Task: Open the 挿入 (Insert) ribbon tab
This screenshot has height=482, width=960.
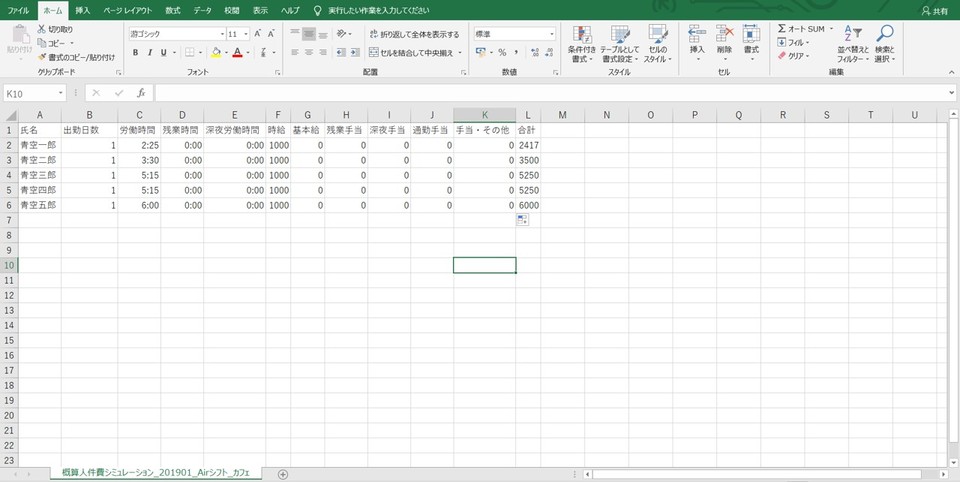Action: [82, 10]
